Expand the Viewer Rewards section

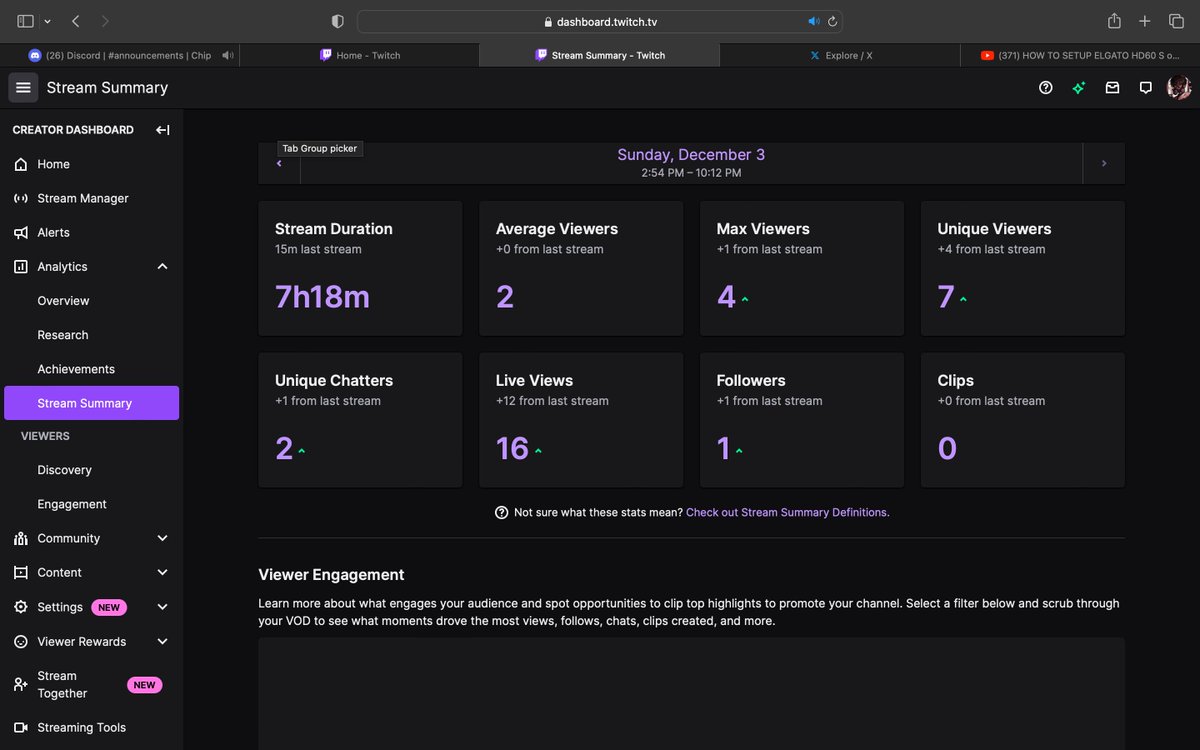(163, 641)
